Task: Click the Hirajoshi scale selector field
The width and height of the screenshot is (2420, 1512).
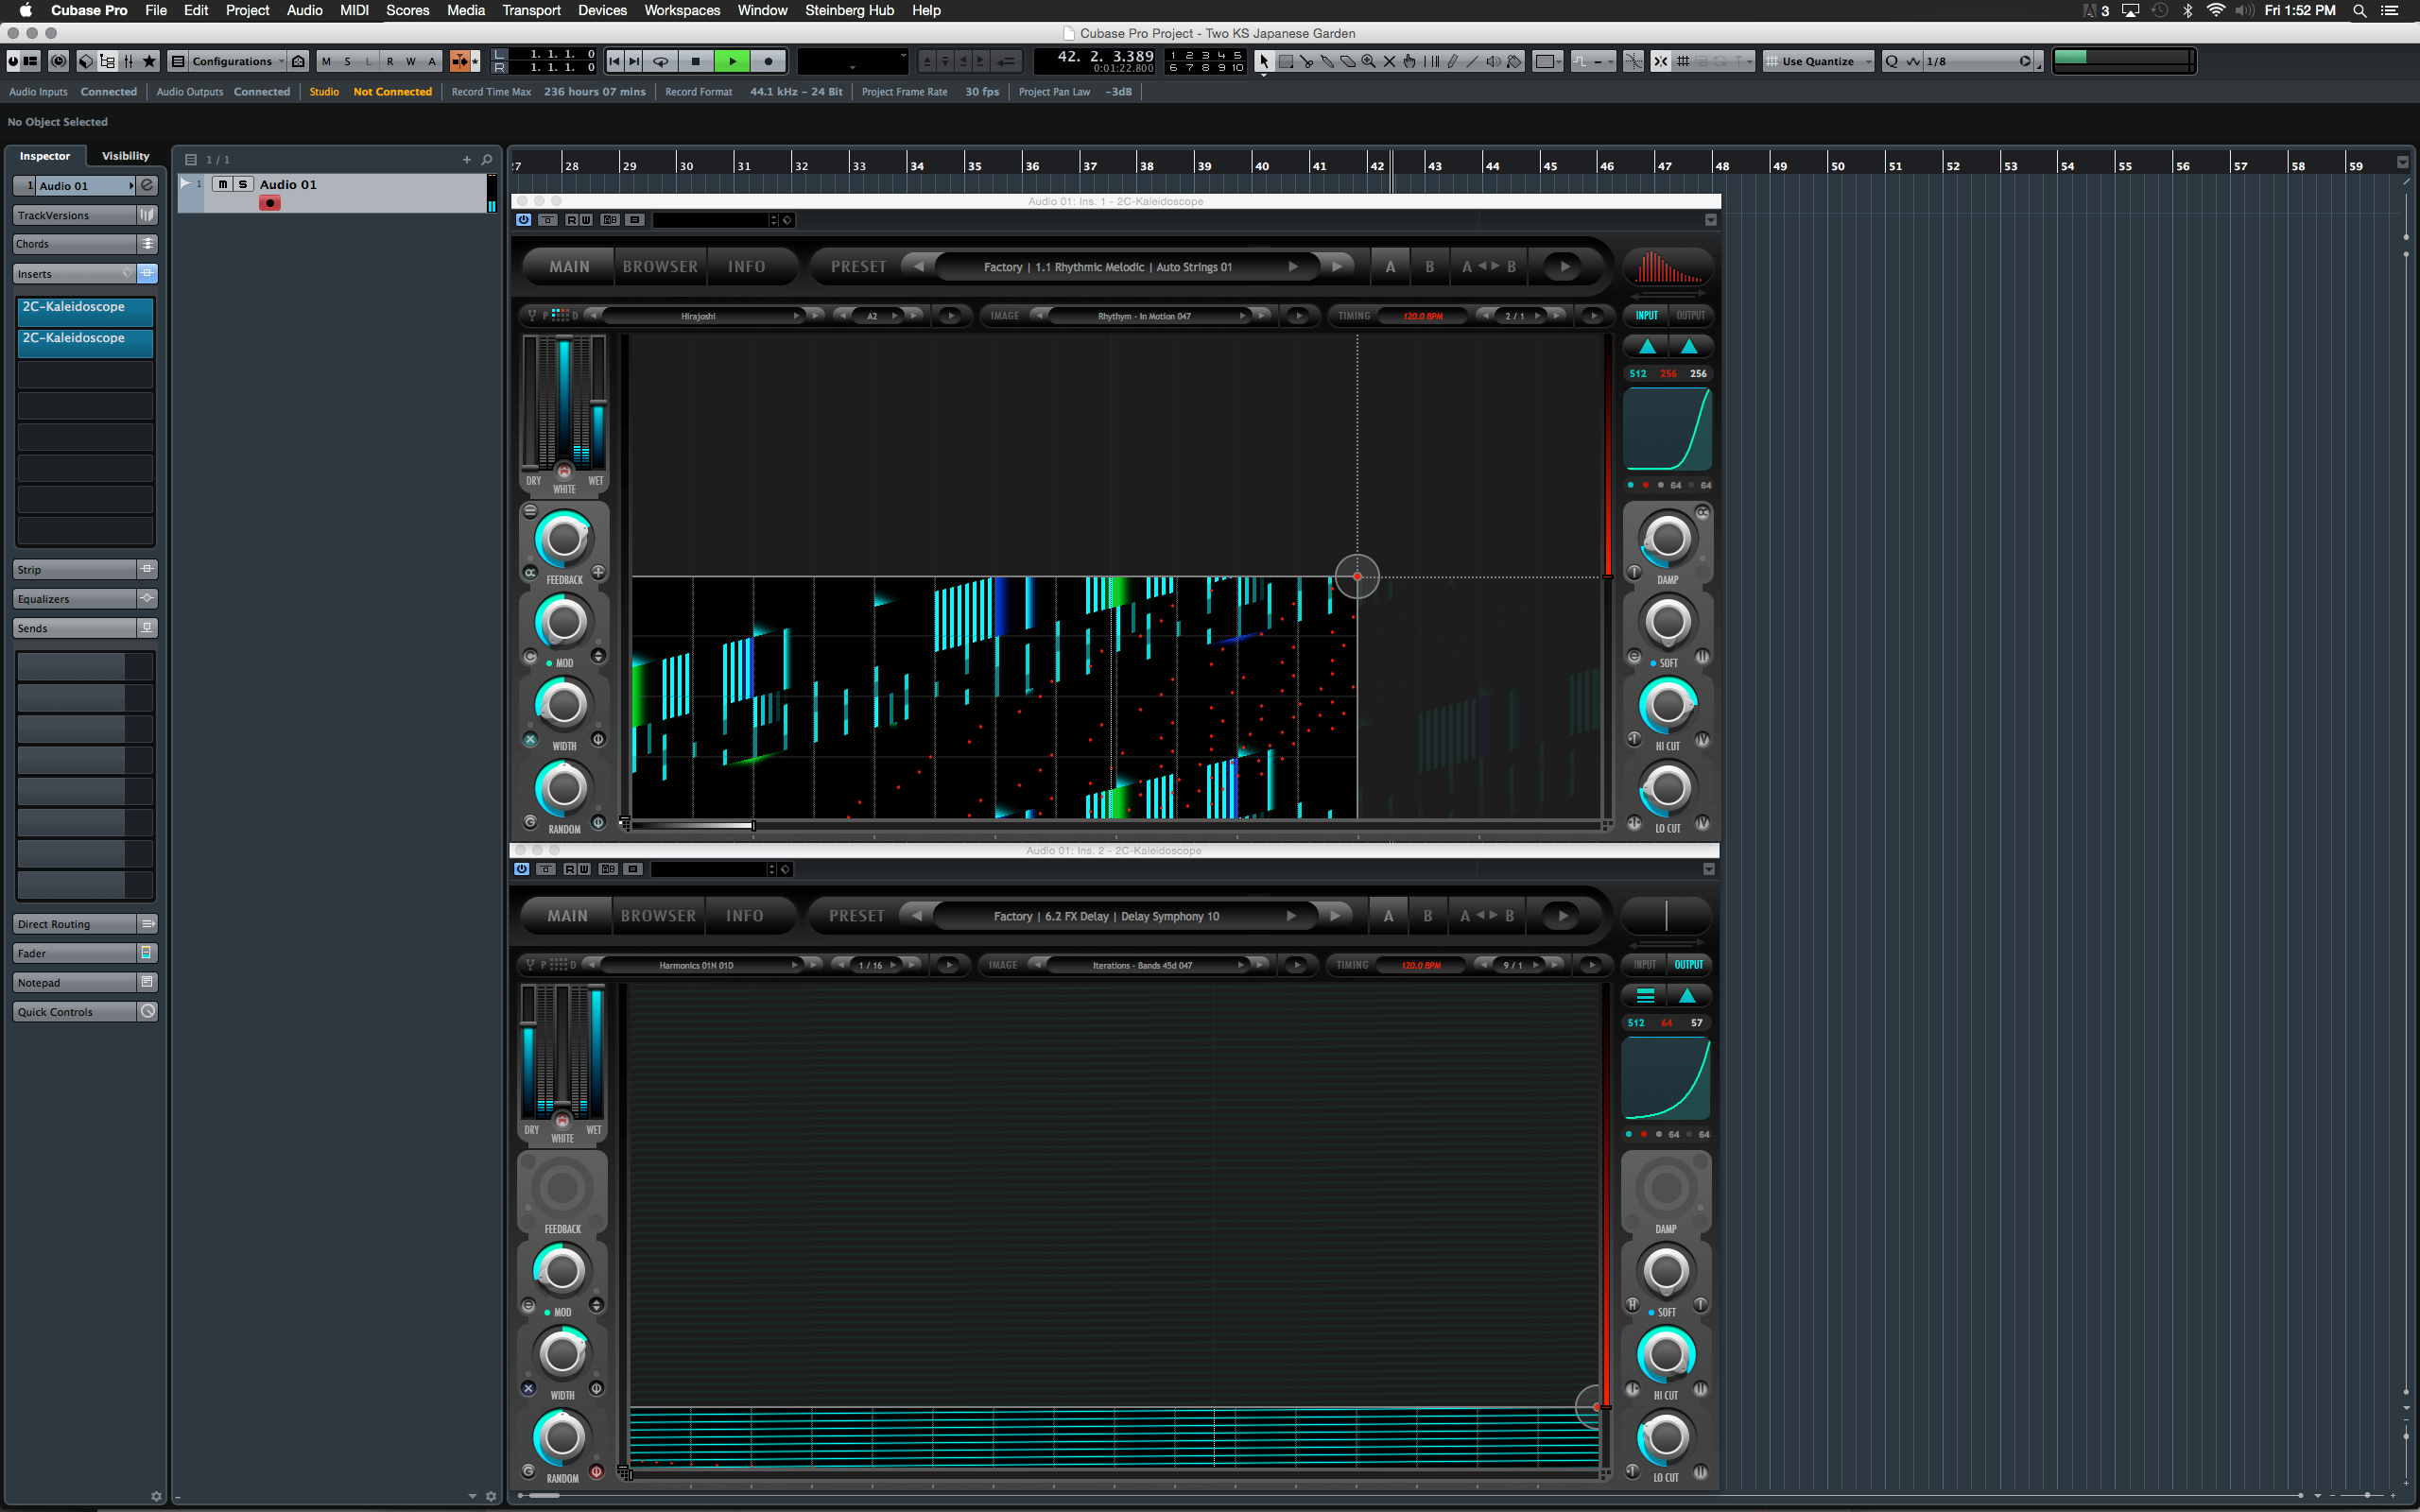Action: click(x=698, y=316)
